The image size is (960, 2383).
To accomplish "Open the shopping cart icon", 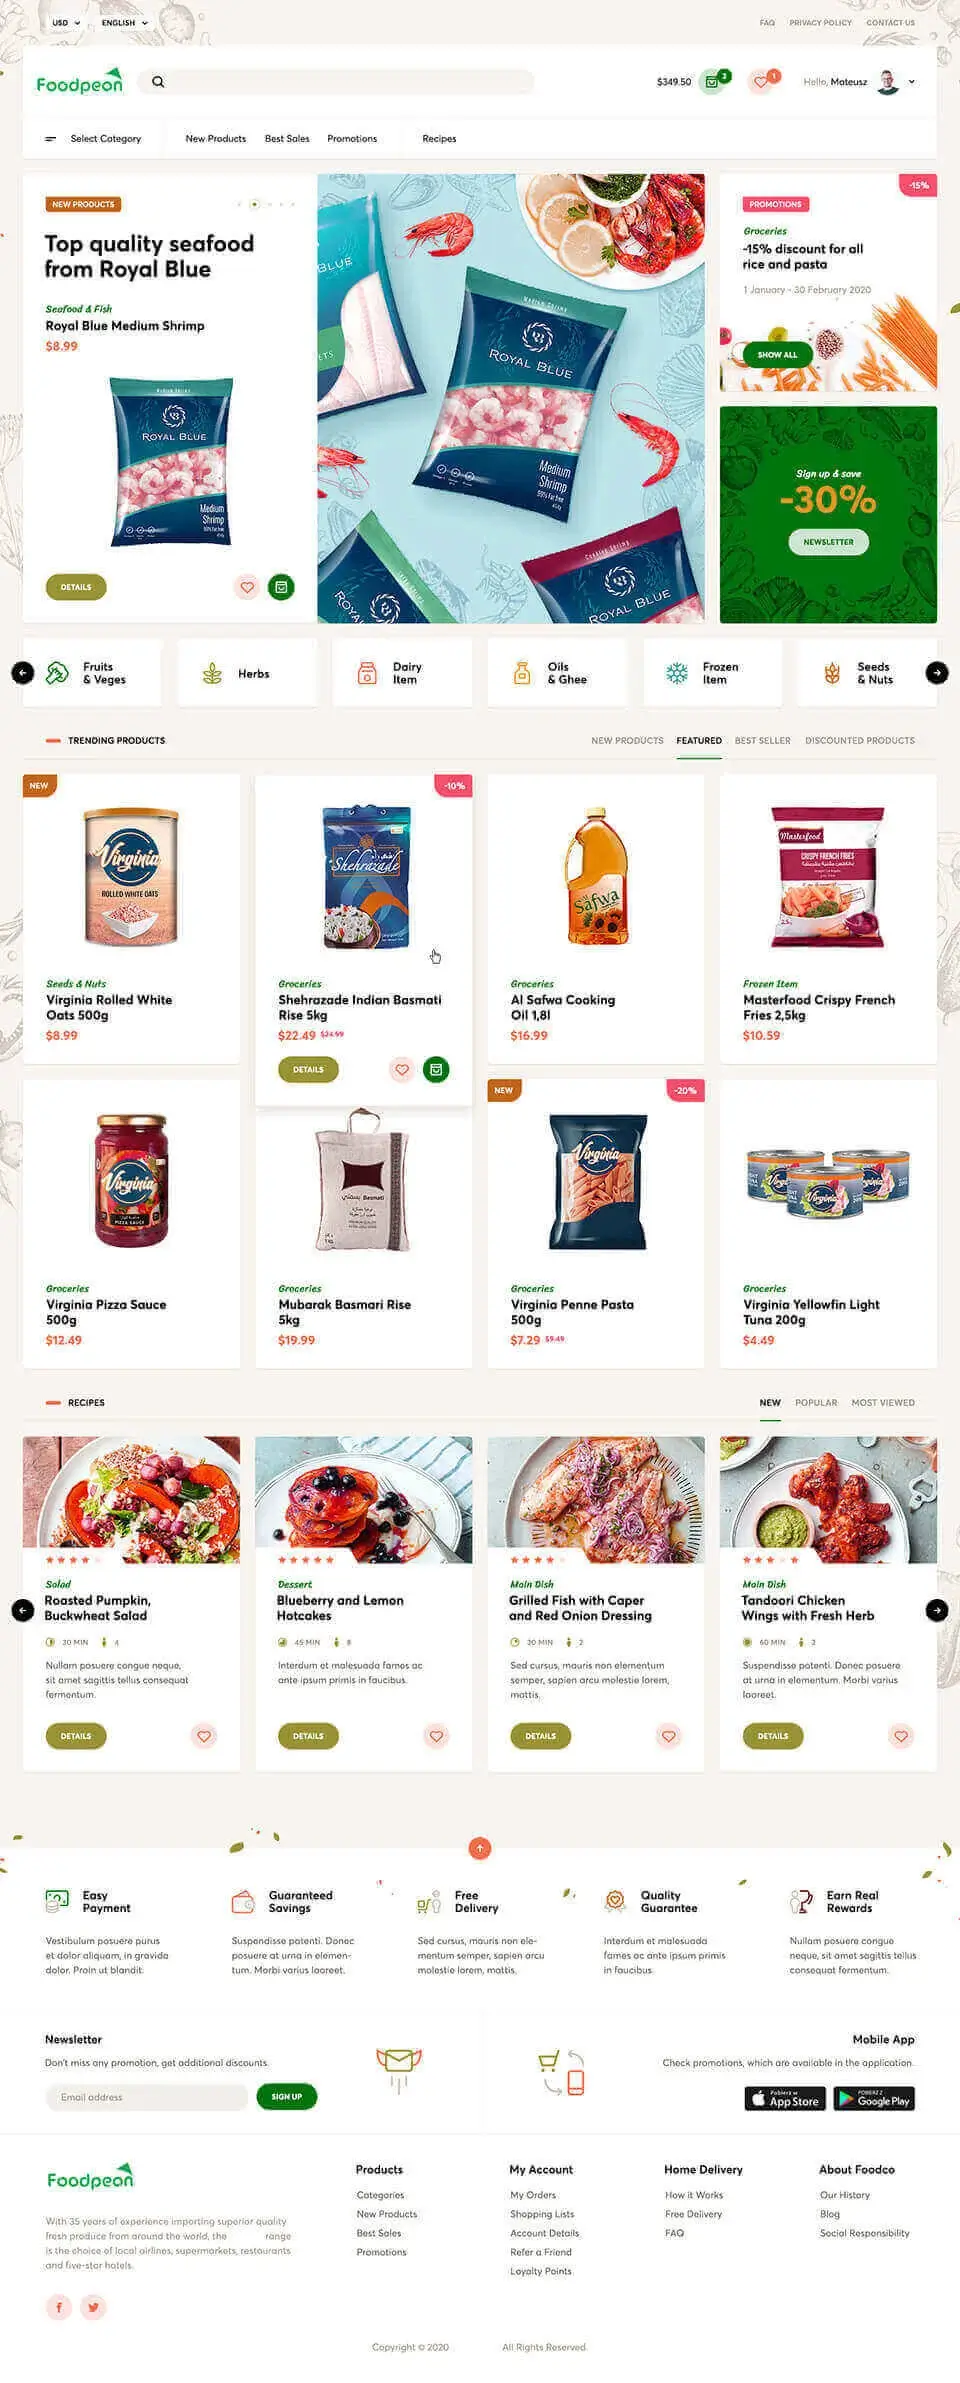I will pos(712,82).
